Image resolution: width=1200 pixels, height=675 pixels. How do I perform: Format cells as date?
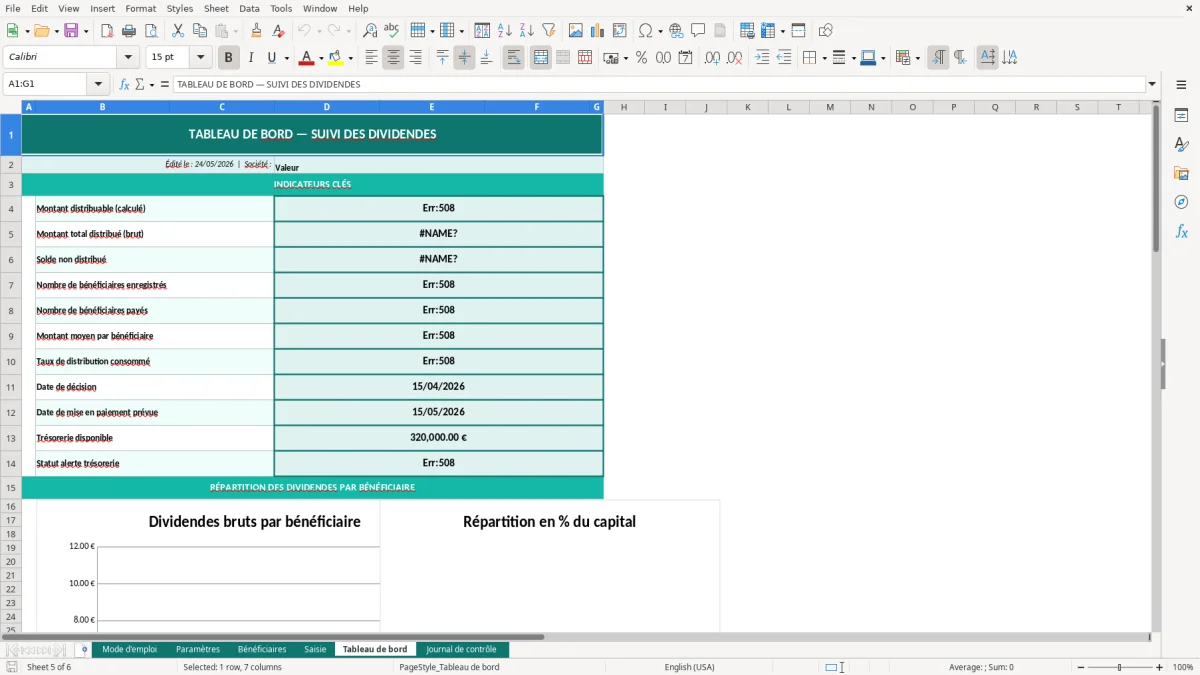pyautogui.click(x=686, y=58)
